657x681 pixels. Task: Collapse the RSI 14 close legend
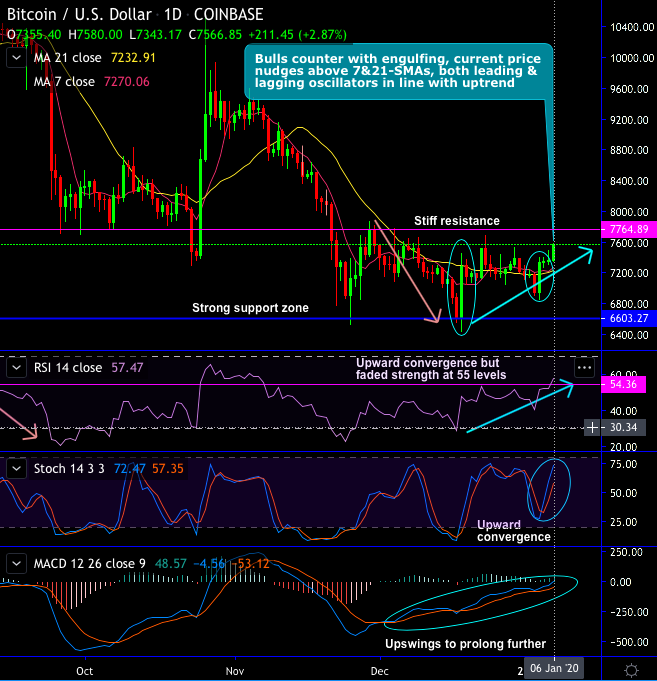point(16,368)
